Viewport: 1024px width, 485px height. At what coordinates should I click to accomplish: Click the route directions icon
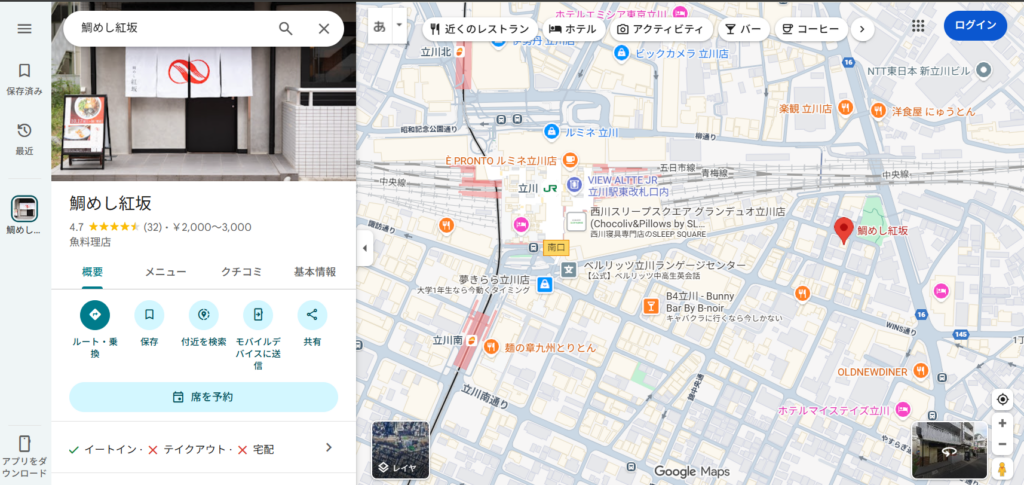point(95,315)
